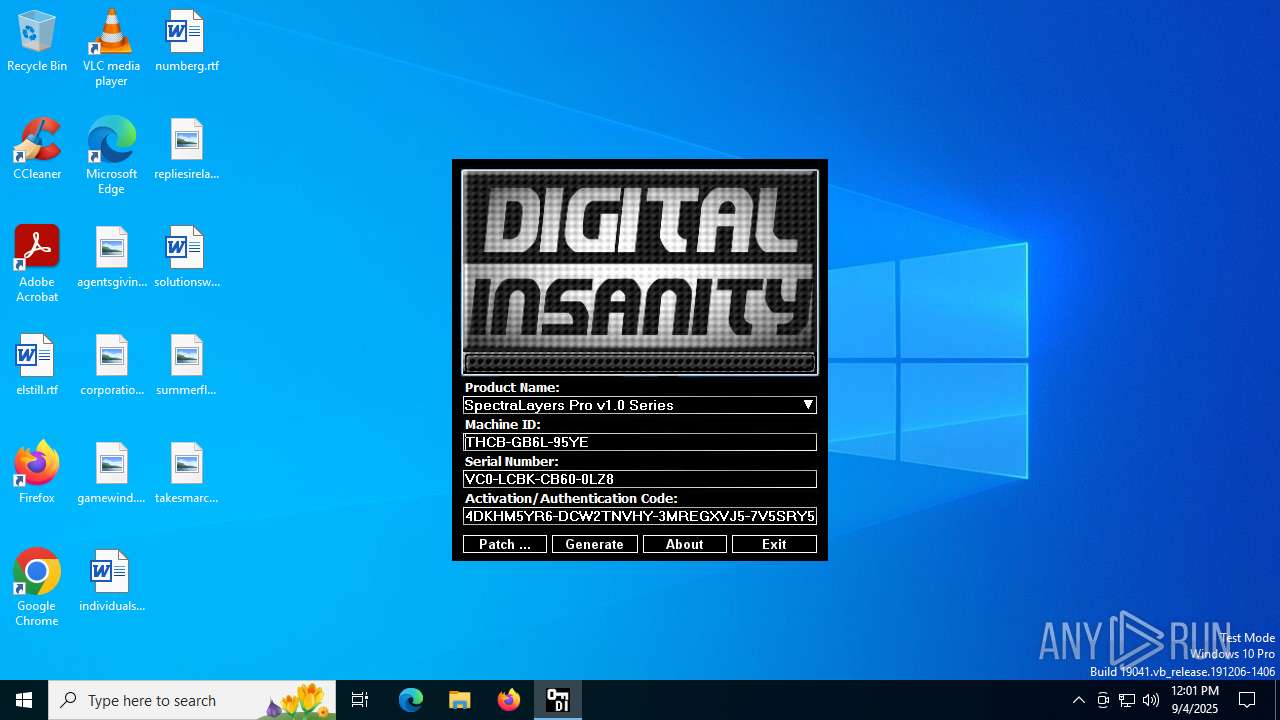Show hidden system tray icons chevron

[x=1079, y=700]
